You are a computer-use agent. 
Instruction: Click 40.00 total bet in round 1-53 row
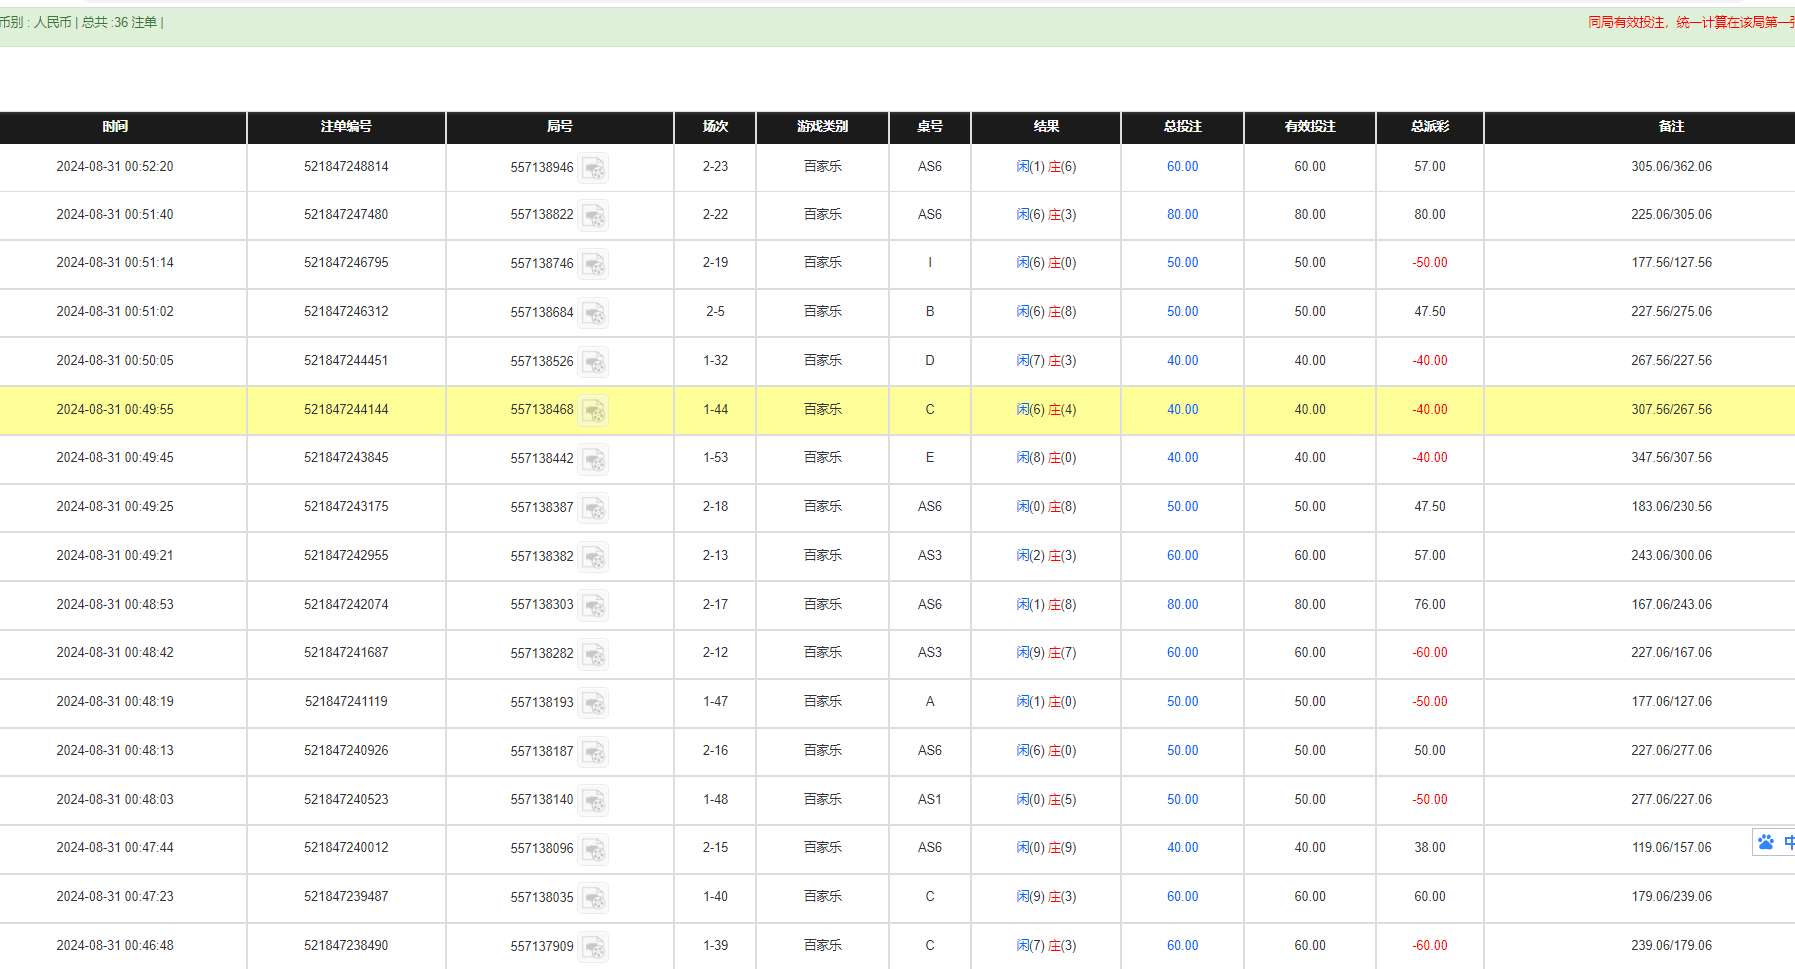[x=1182, y=458]
